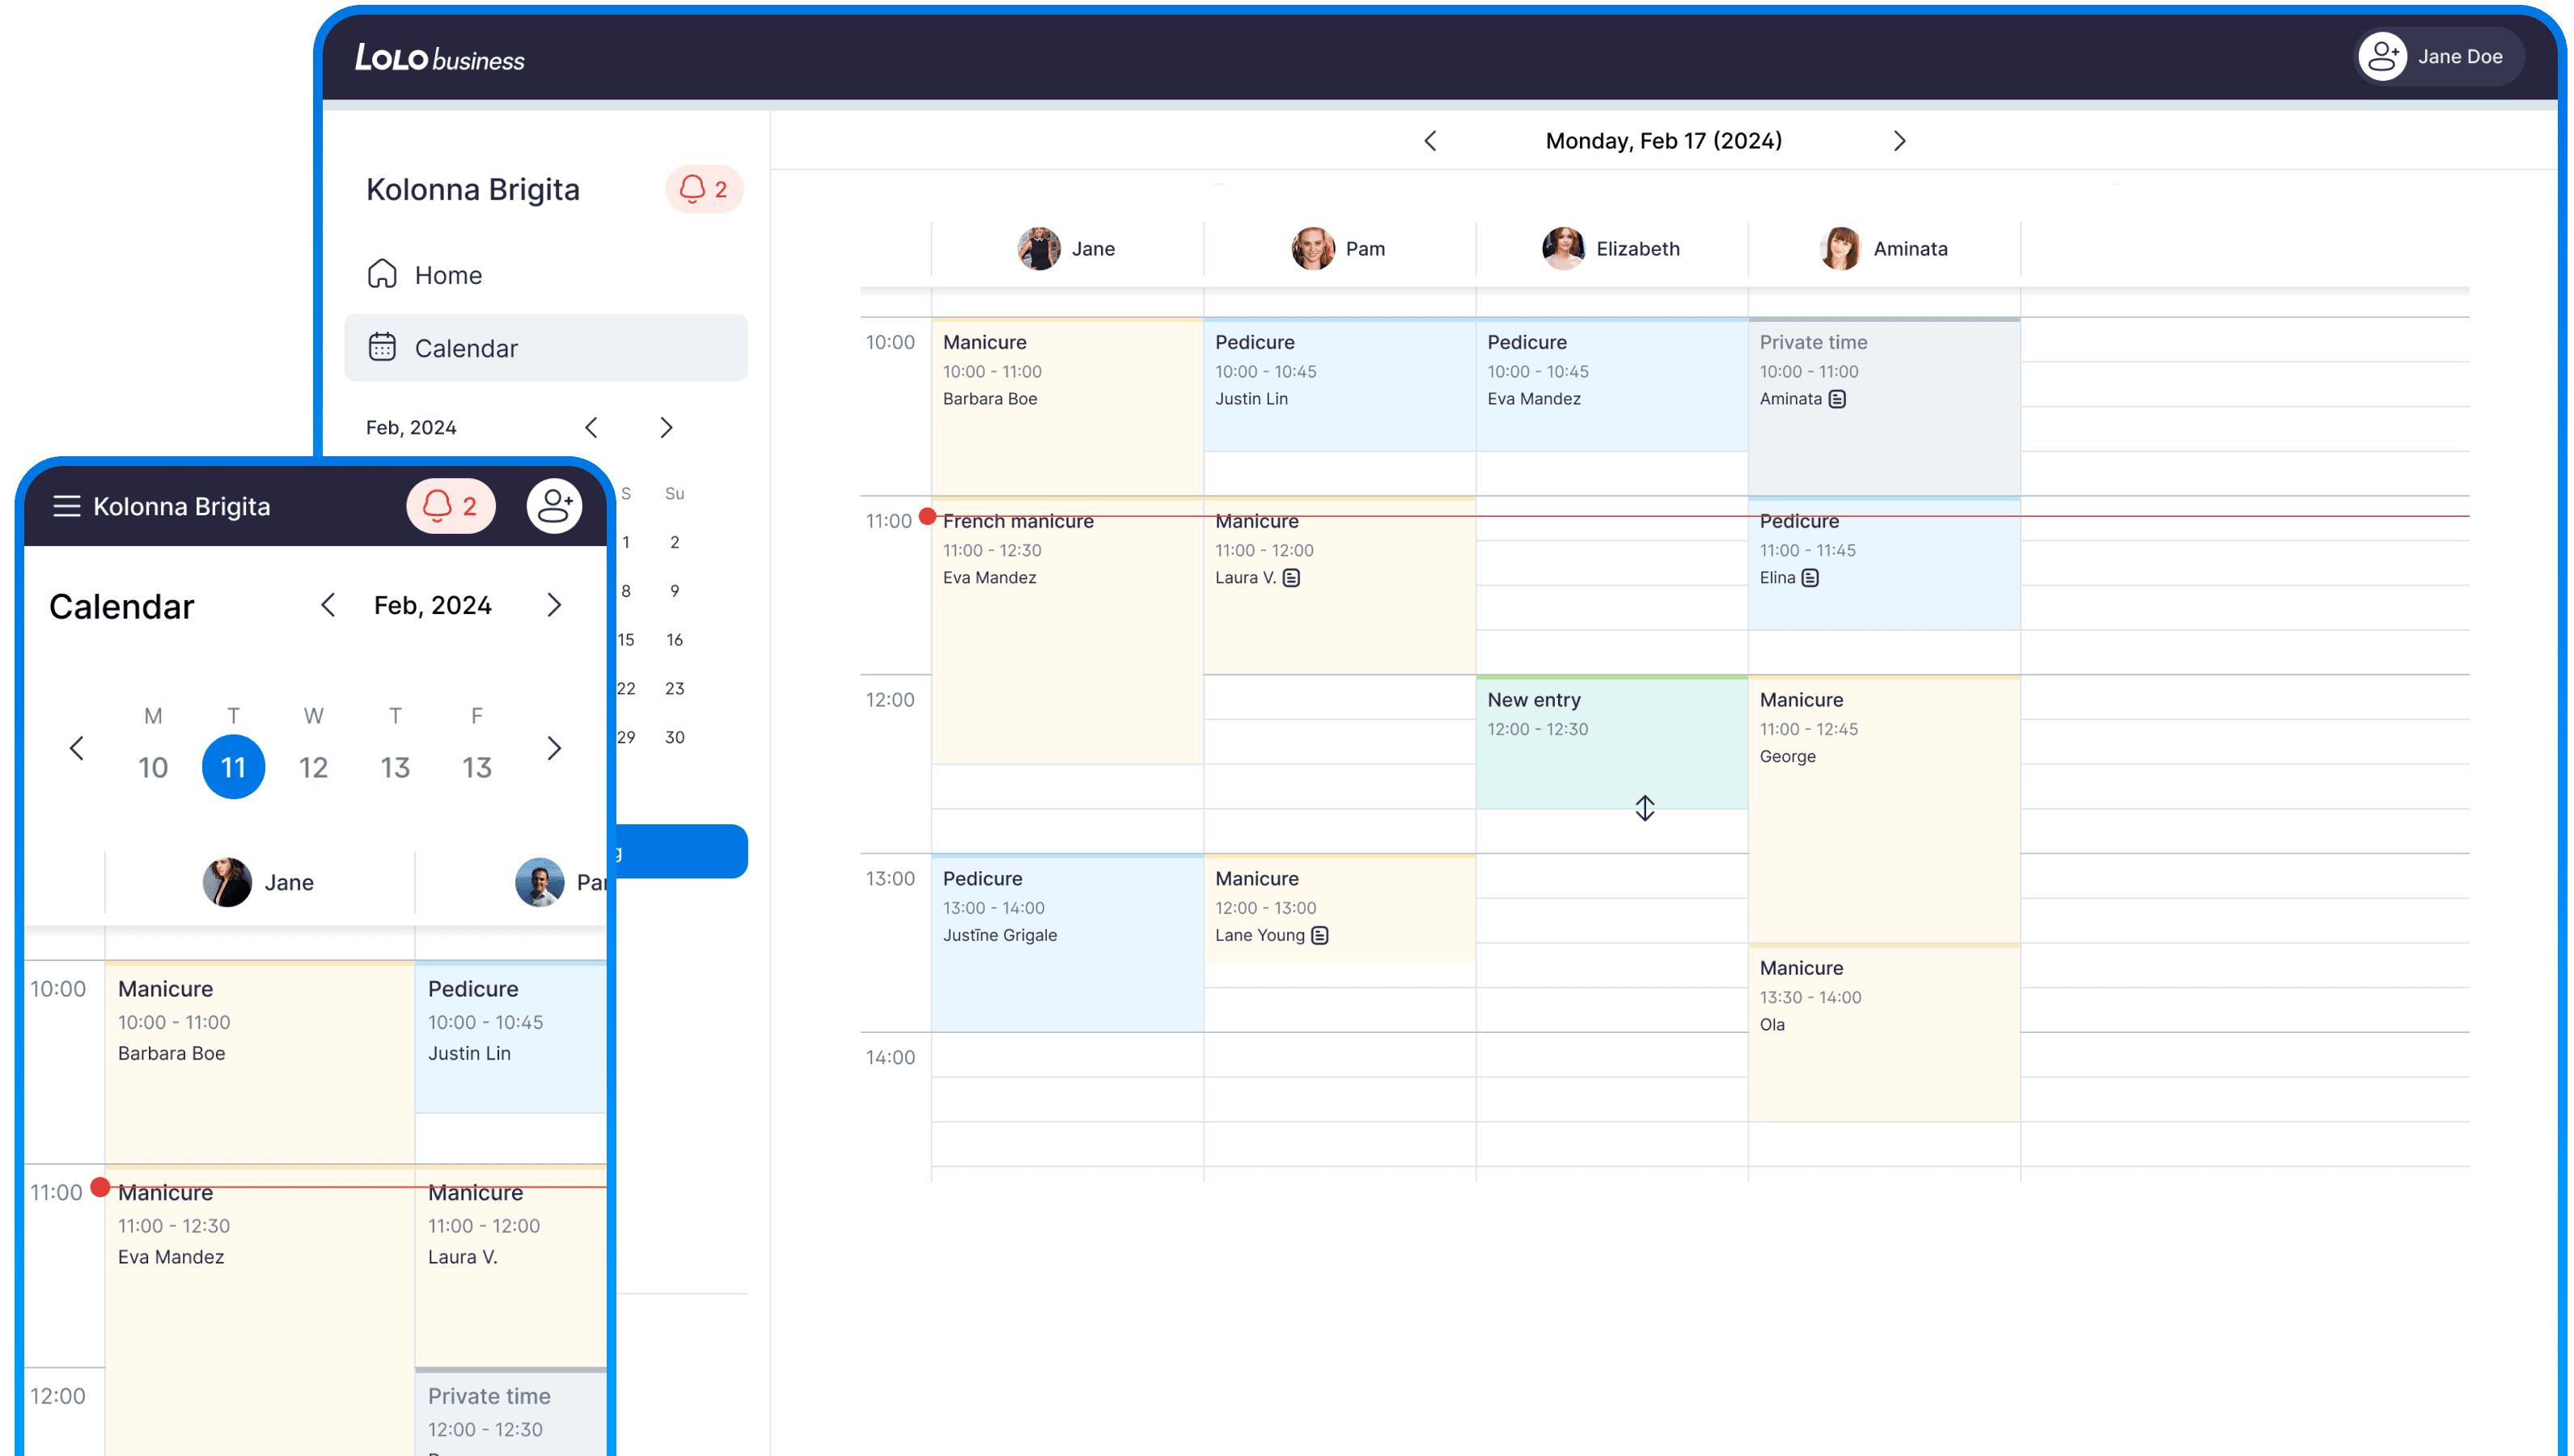The image size is (2574, 1456).
Task: Open the note icon beside Lane Young
Action: click(x=1320, y=936)
